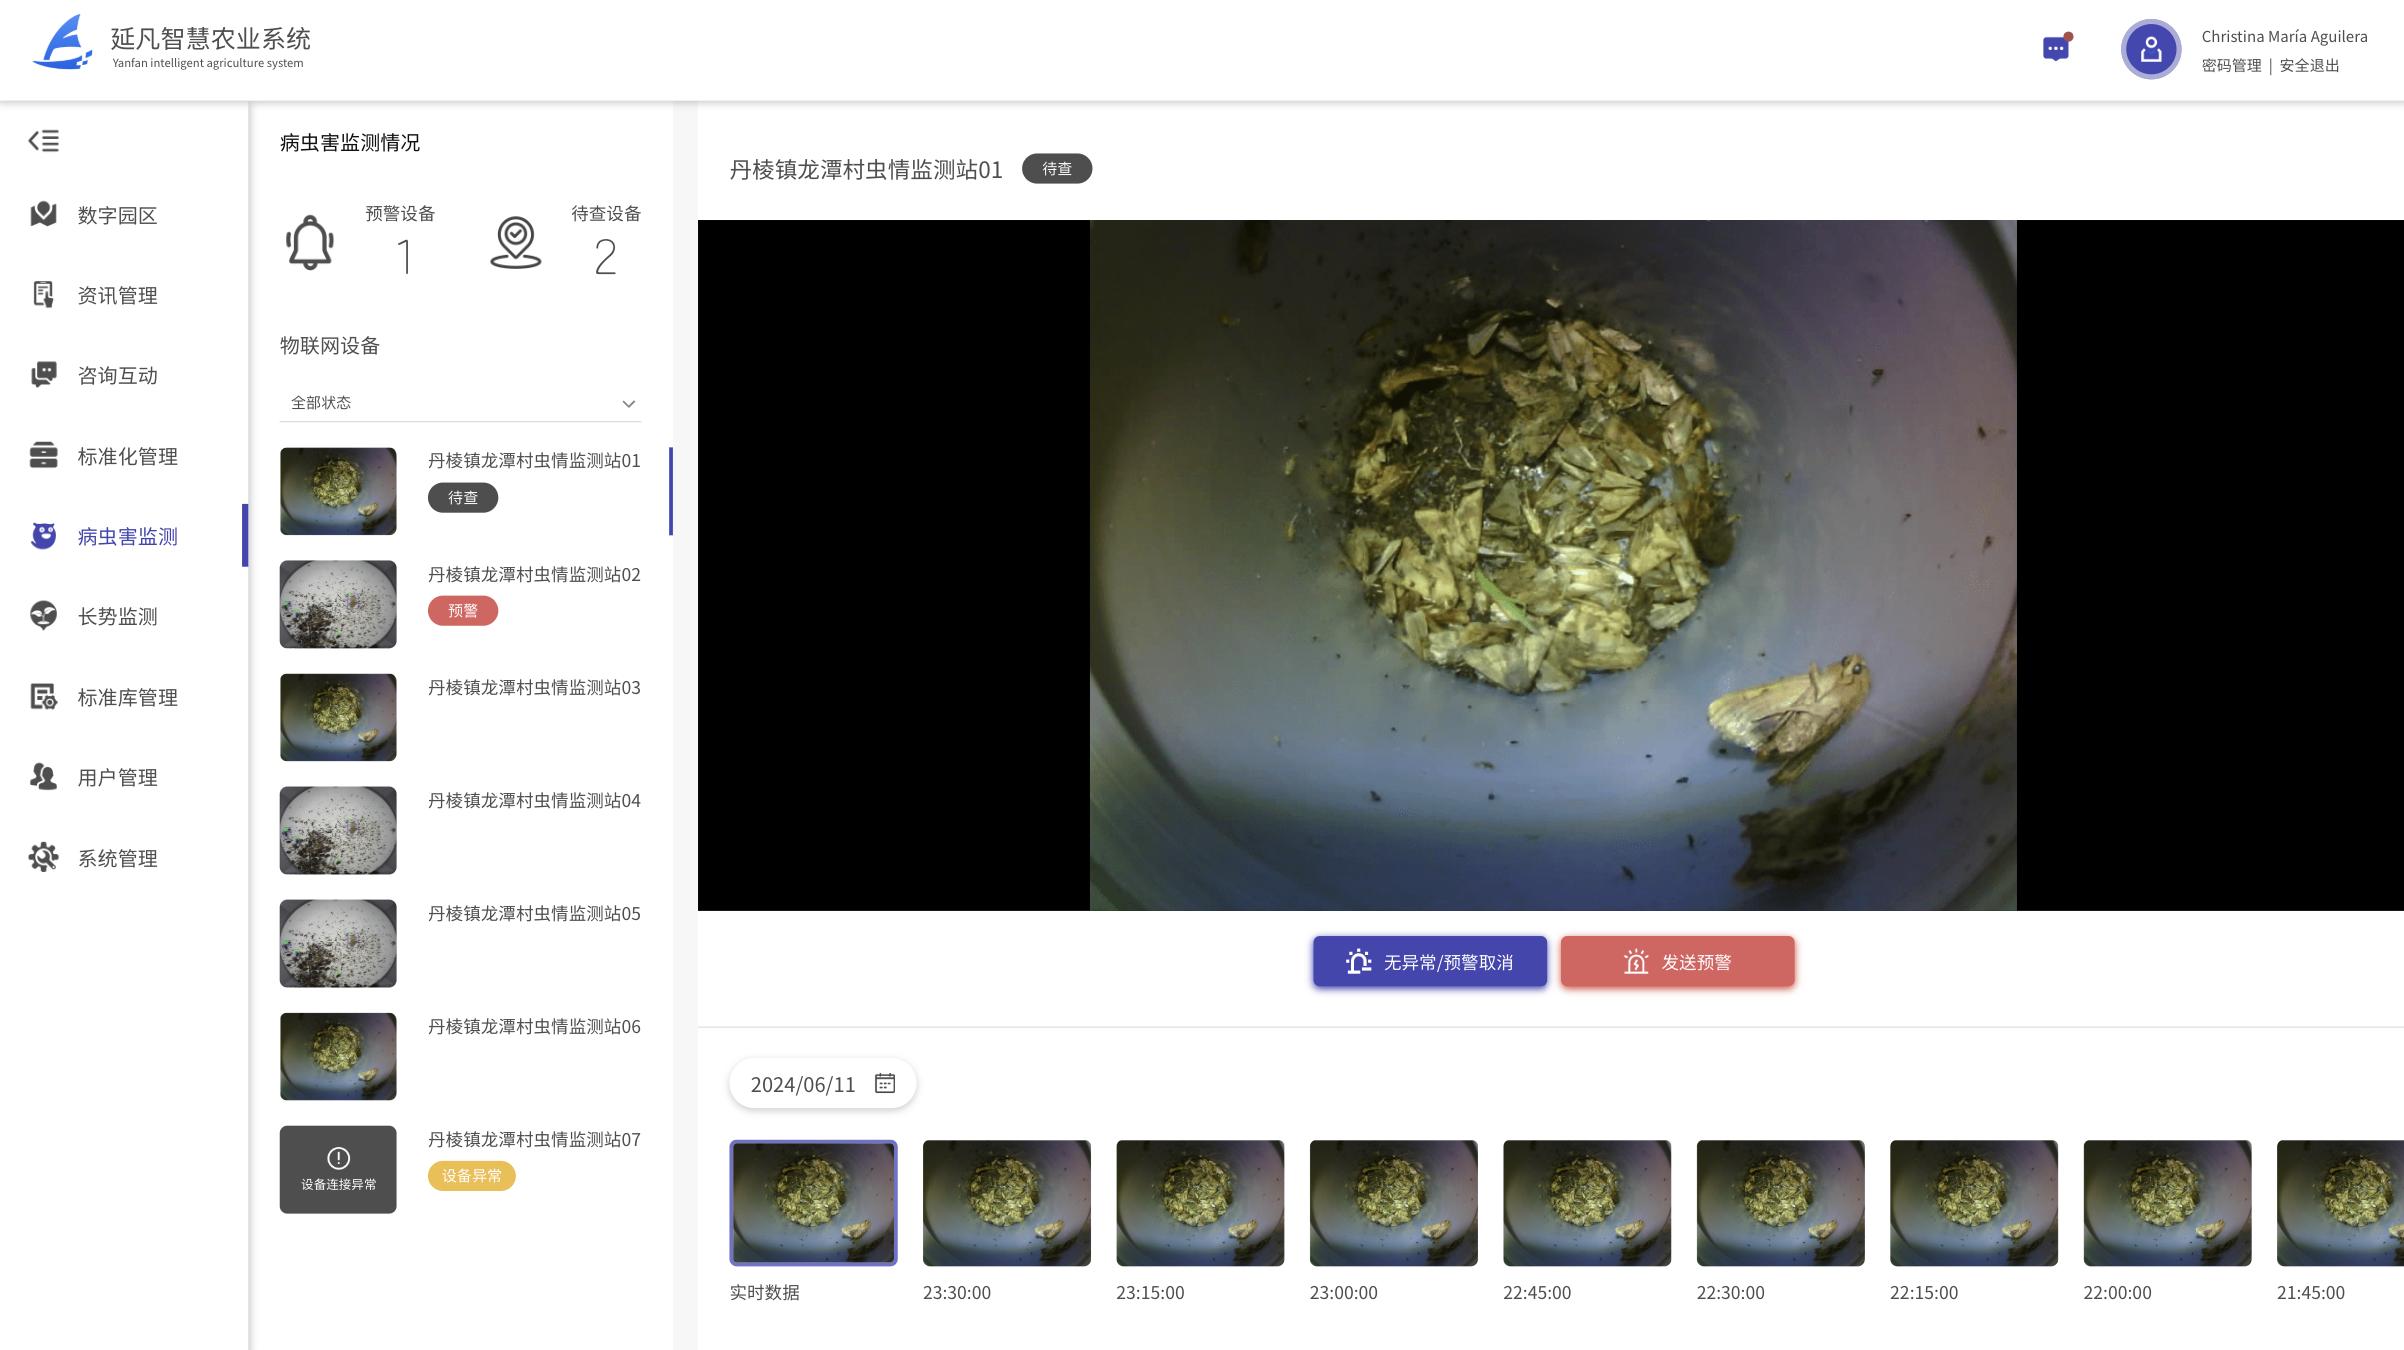2404x1350 pixels.
Task: Open the 2024/06/11 date picker
Action: coord(803,1084)
